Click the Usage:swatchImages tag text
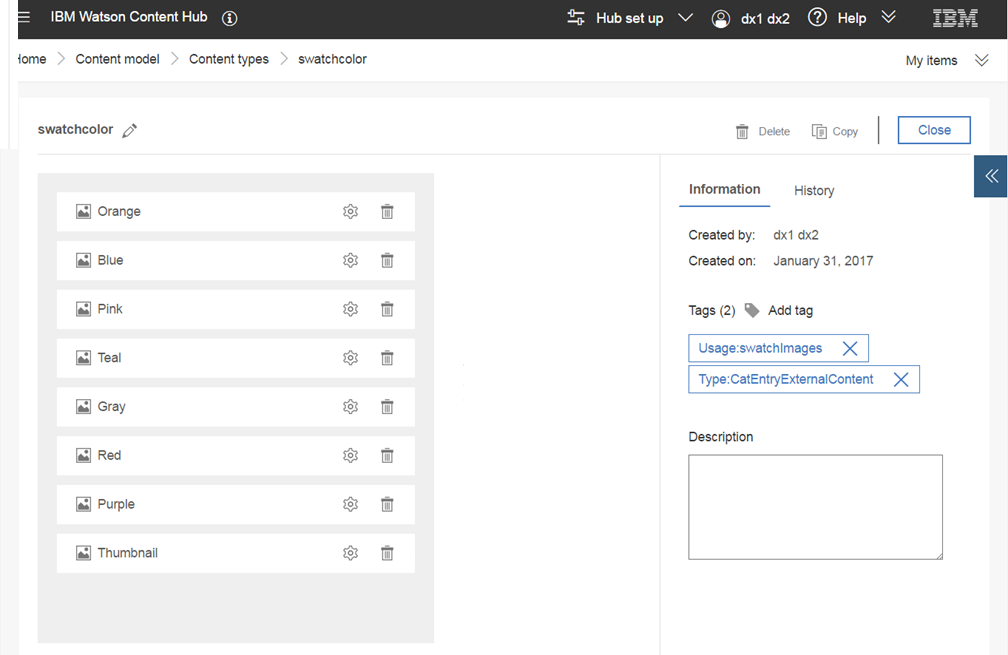The image size is (1008, 655). tap(760, 348)
